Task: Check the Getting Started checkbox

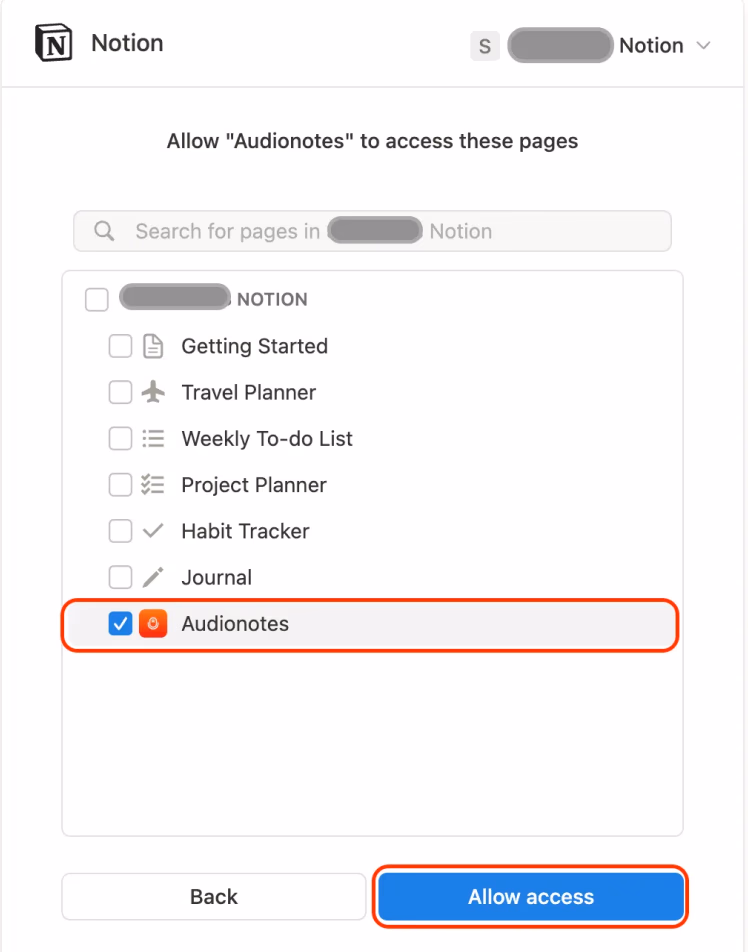Action: pyautogui.click(x=120, y=346)
